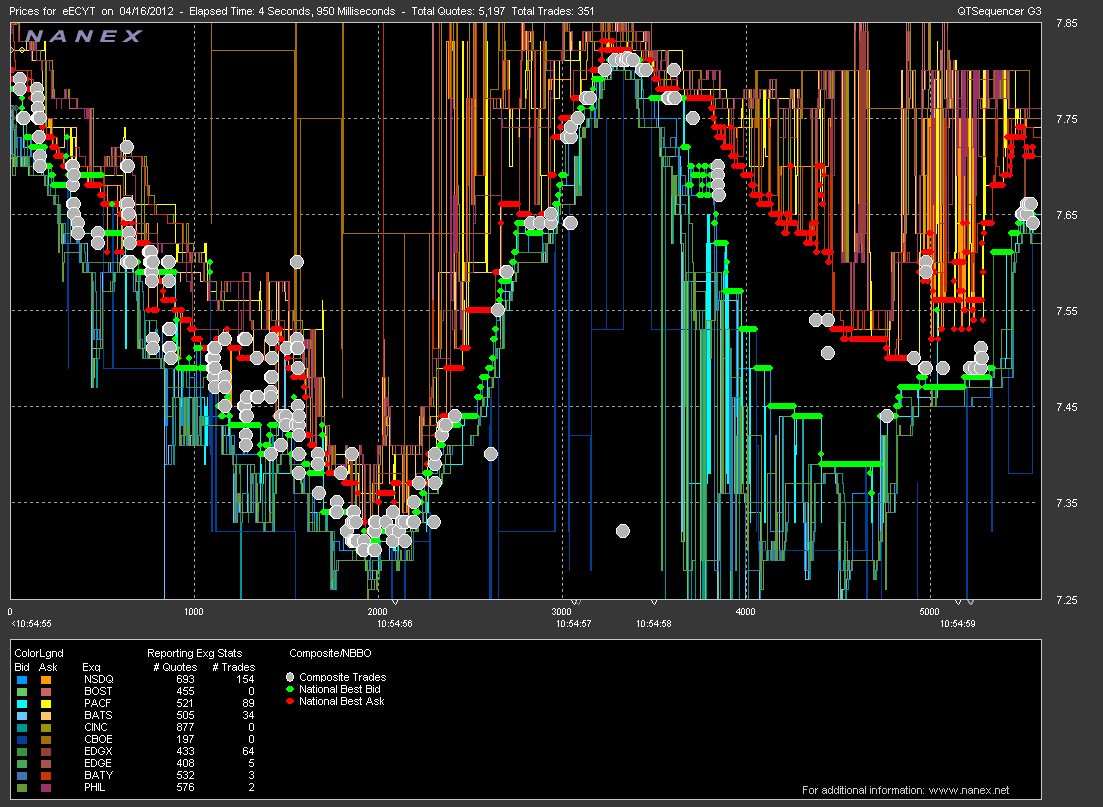Click the green National Best Bid marker
The height and width of the screenshot is (807, 1103).
pyautogui.click(x=290, y=690)
